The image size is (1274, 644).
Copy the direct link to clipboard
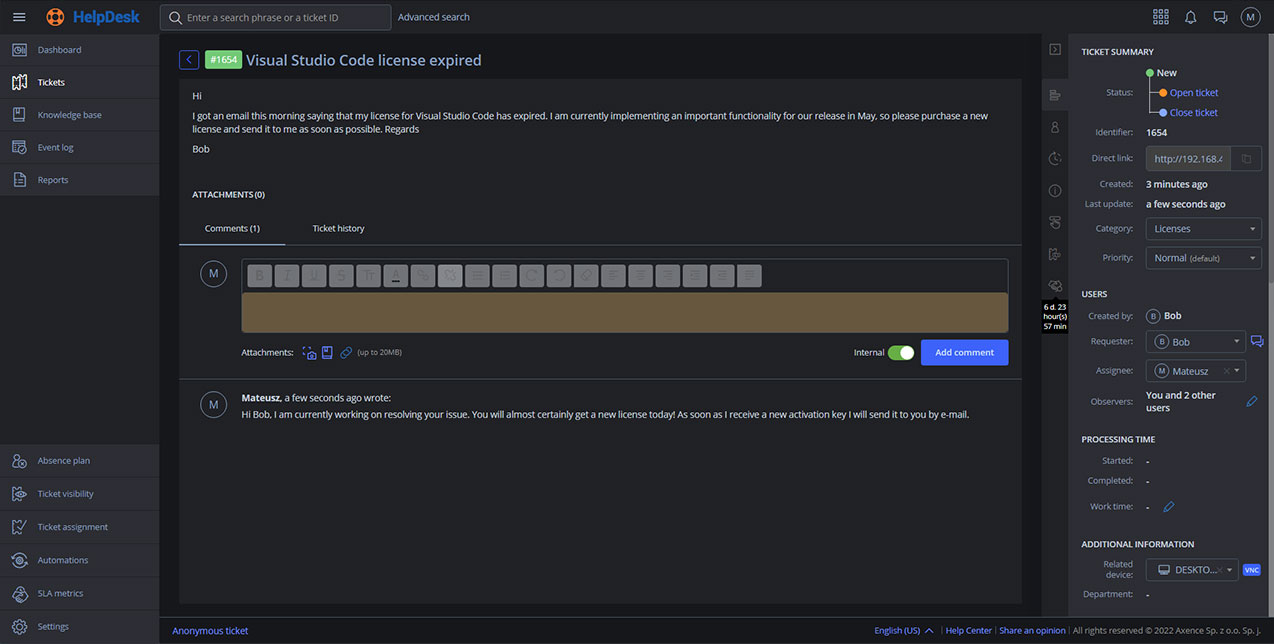coord(1246,159)
